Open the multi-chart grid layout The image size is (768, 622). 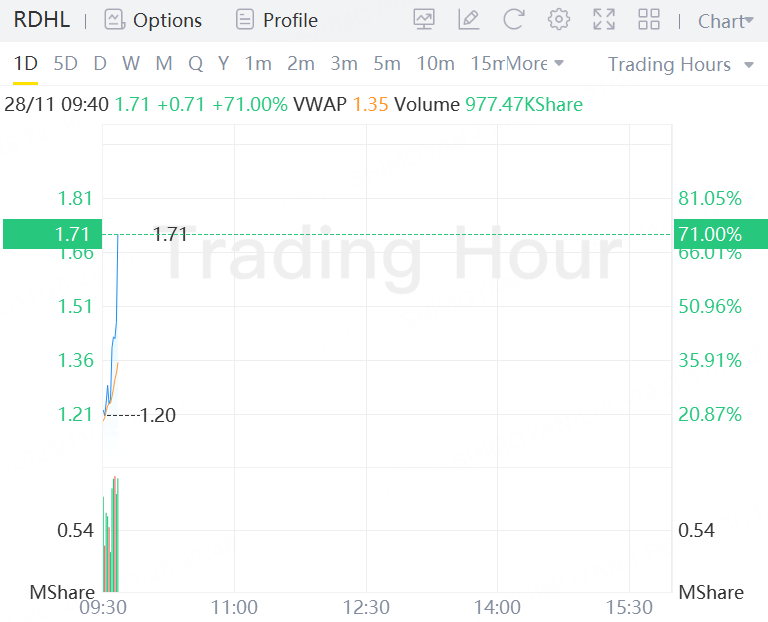649,20
